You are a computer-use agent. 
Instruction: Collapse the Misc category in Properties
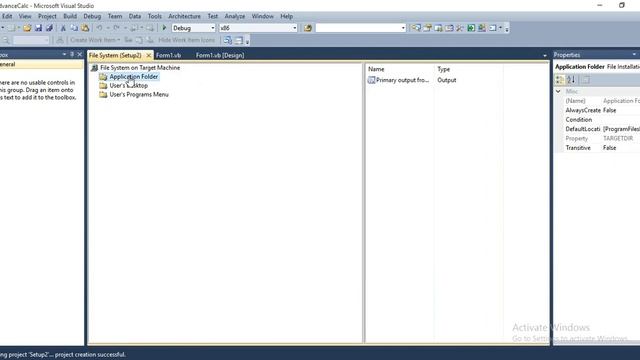pos(558,91)
